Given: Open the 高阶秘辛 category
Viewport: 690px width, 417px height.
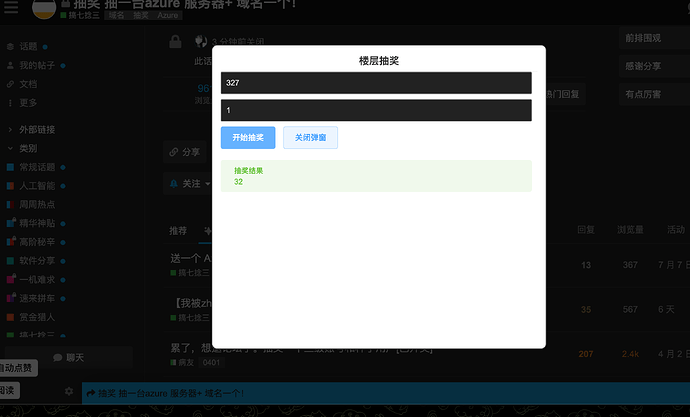Looking at the screenshot, I should 37,242.
